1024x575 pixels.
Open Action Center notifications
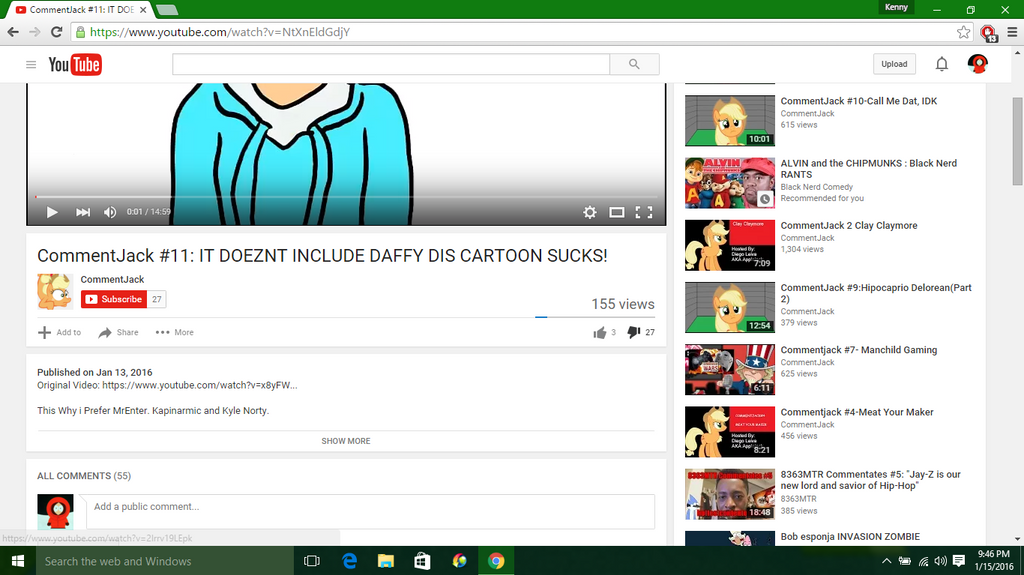pyautogui.click(x=959, y=561)
